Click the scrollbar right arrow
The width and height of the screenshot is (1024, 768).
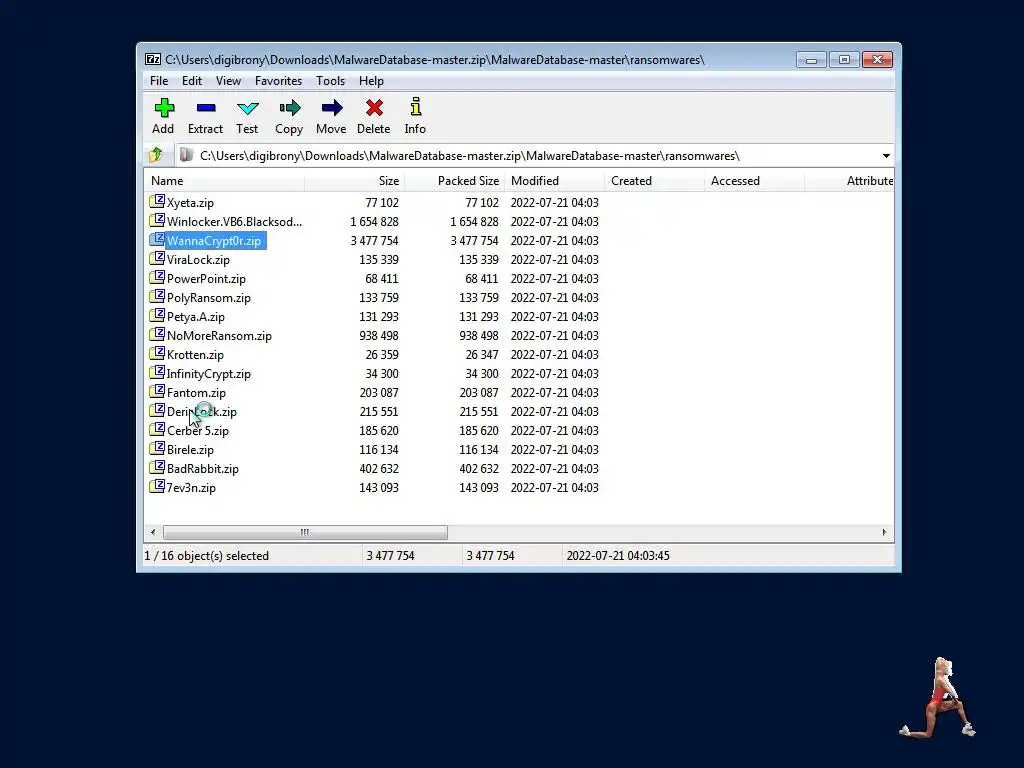click(x=884, y=532)
